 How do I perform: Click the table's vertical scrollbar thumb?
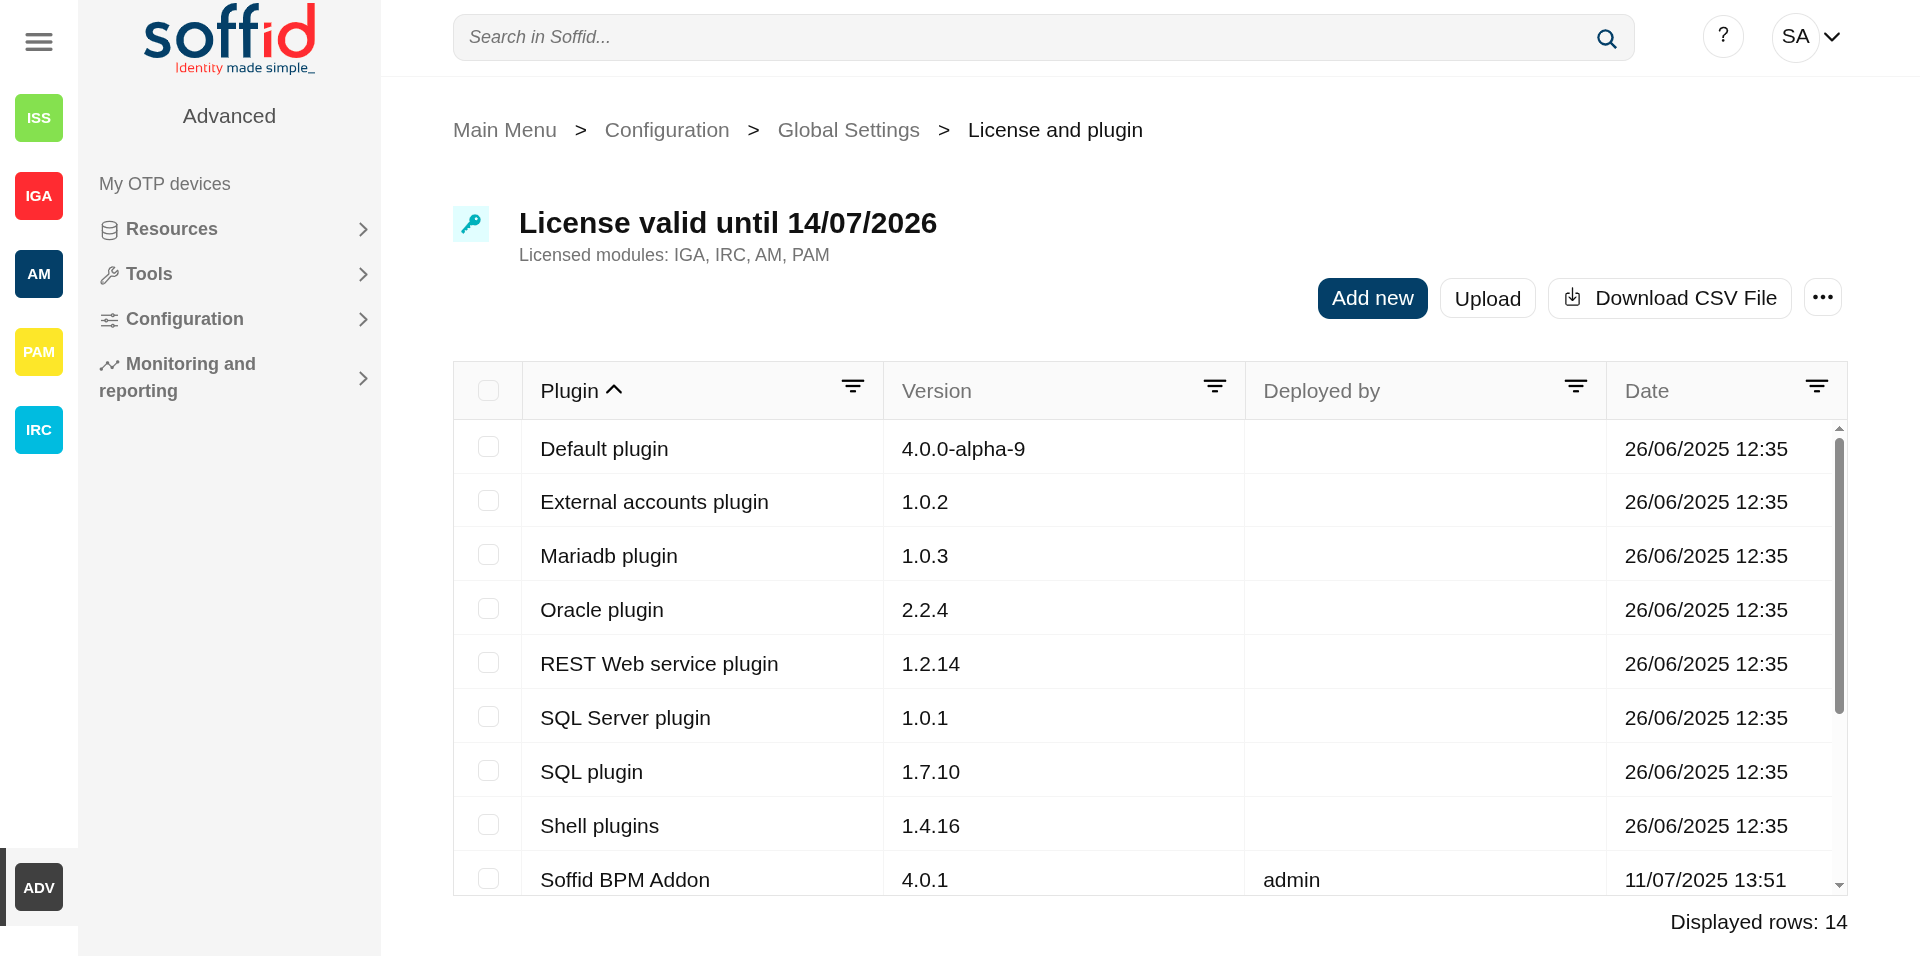click(1839, 575)
